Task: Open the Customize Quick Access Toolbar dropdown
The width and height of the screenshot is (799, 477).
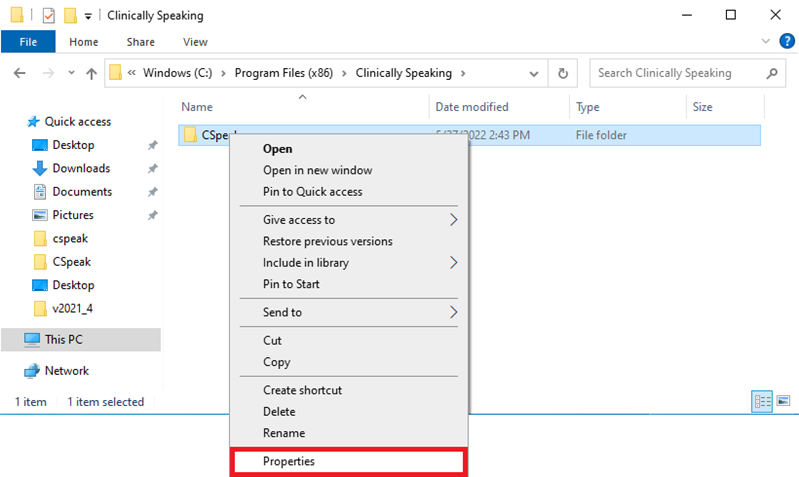Action: point(88,16)
